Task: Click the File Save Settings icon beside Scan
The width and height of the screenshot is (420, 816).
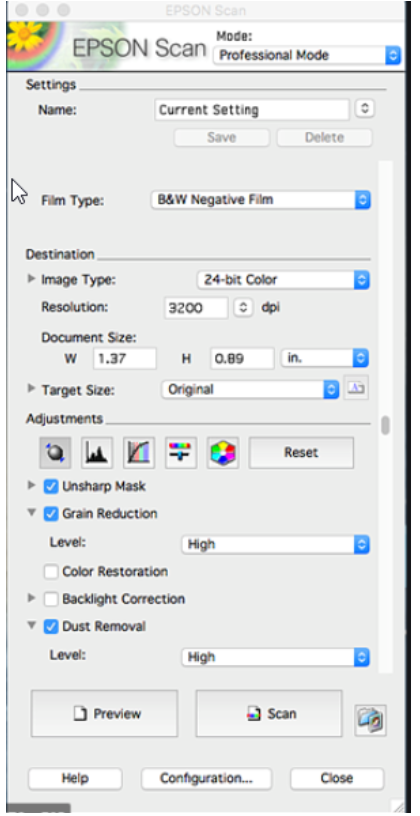Action: point(371,720)
